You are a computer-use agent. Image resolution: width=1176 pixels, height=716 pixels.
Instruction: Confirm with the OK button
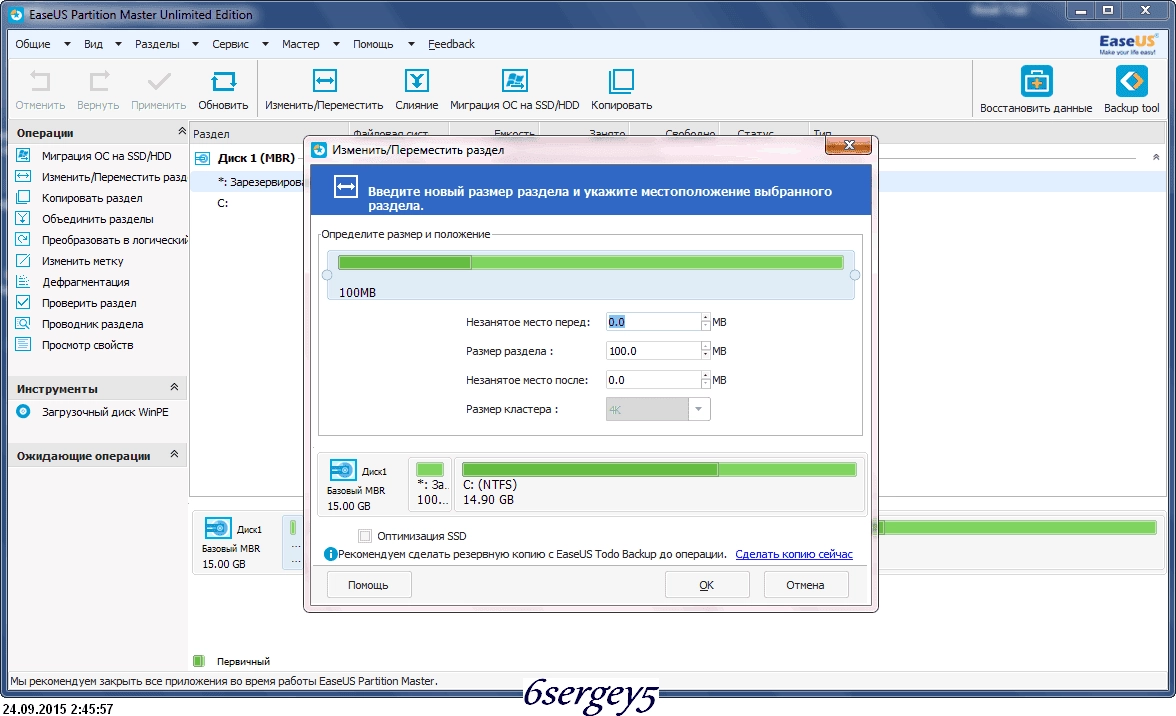pos(706,585)
